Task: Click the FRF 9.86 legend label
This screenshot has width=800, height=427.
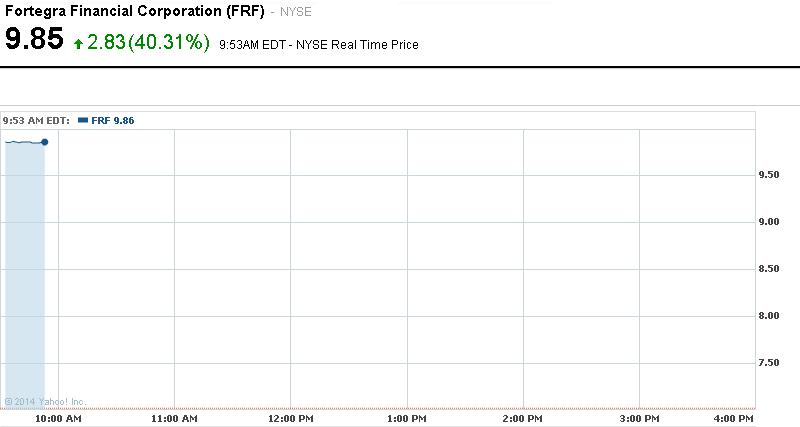Action: (112, 120)
